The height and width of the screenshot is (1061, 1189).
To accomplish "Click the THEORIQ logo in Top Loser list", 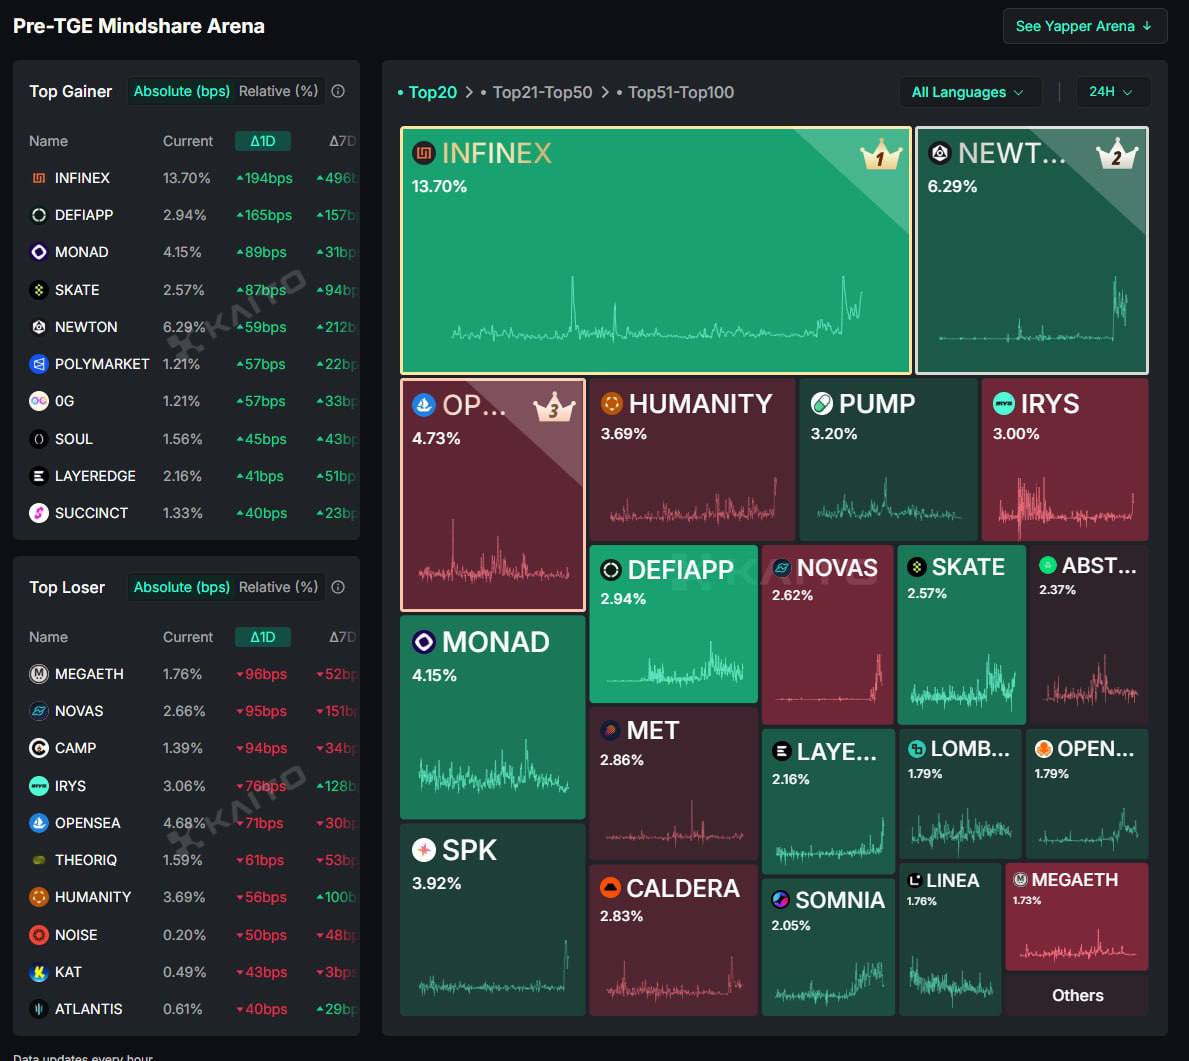I will coord(39,860).
